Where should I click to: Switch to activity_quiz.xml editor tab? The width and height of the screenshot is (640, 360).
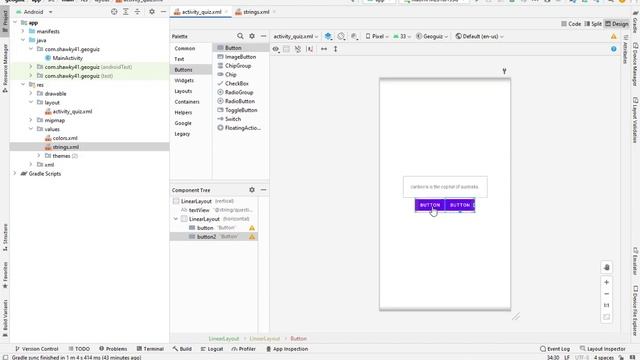(x=201, y=12)
